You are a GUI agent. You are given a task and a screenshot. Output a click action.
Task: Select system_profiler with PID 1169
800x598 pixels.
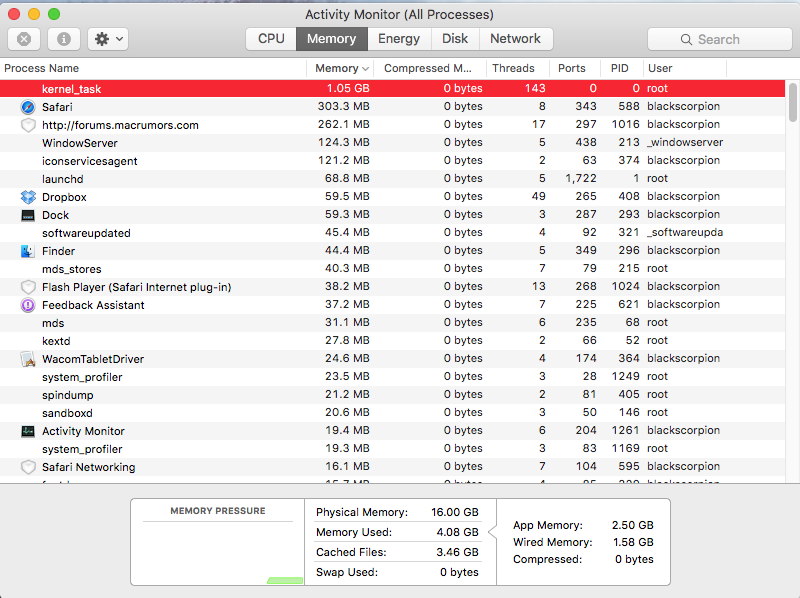tap(392, 448)
